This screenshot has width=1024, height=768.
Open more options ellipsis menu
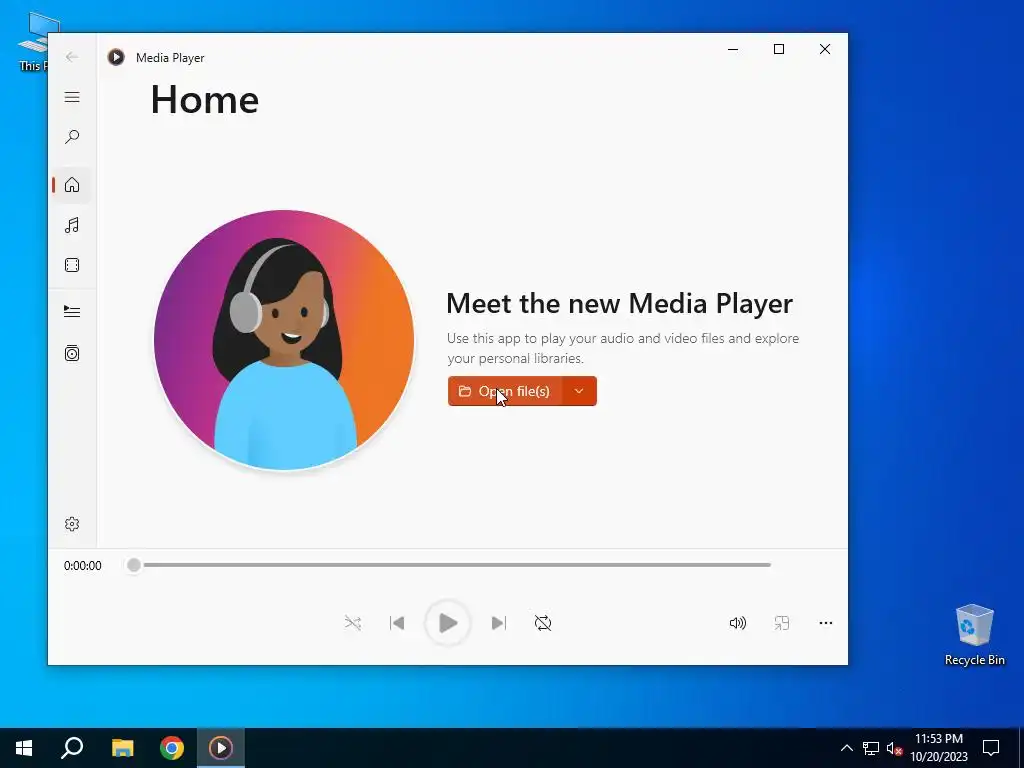coord(825,623)
